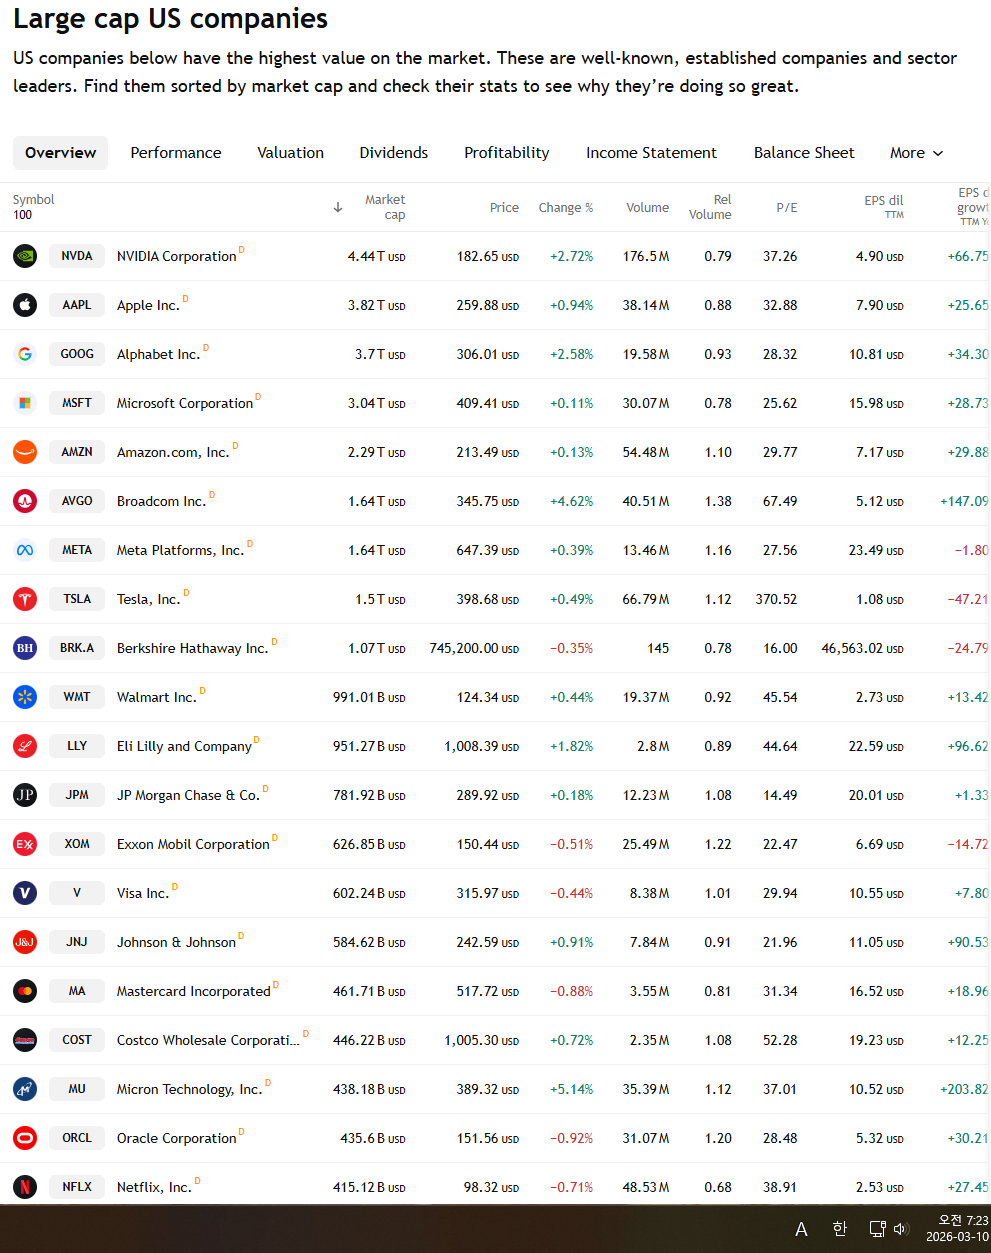Click the Oracle logo icon

pyautogui.click(x=25, y=1138)
